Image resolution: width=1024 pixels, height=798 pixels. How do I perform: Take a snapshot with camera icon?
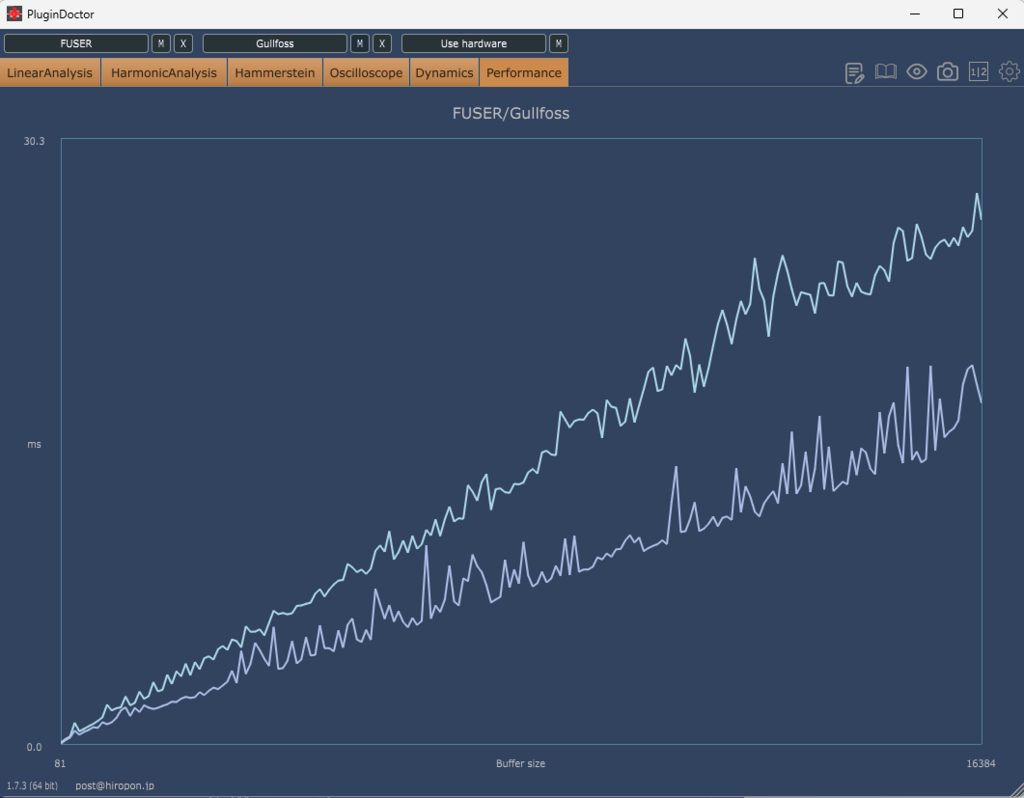click(x=948, y=72)
